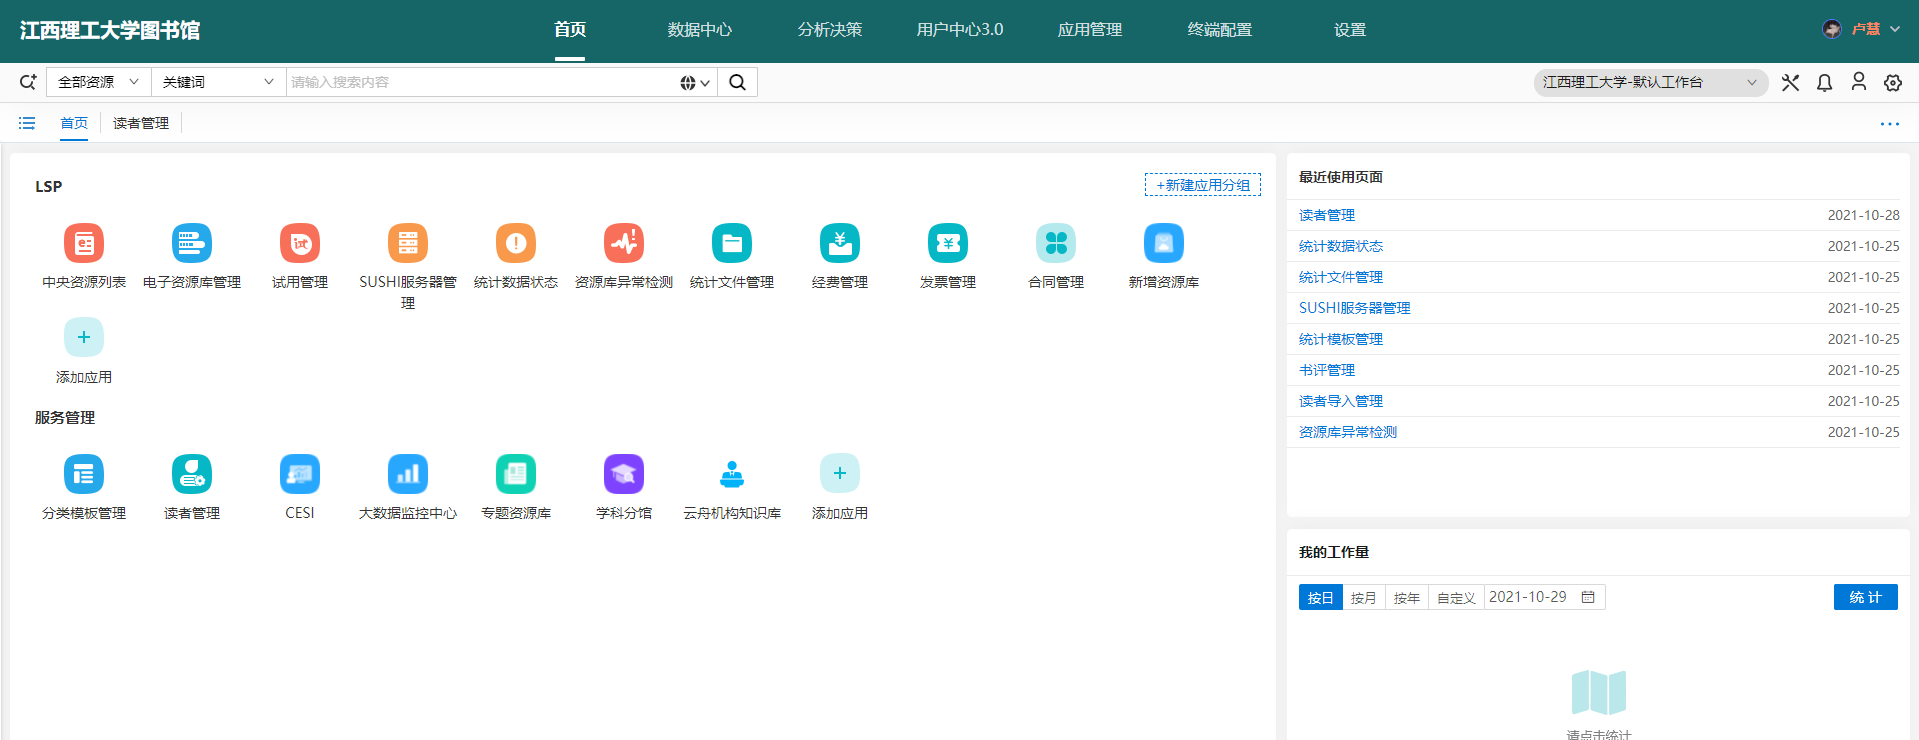This screenshot has height=740, width=1919.
Task: Click the +新建应用分组 button
Action: coord(1202,185)
